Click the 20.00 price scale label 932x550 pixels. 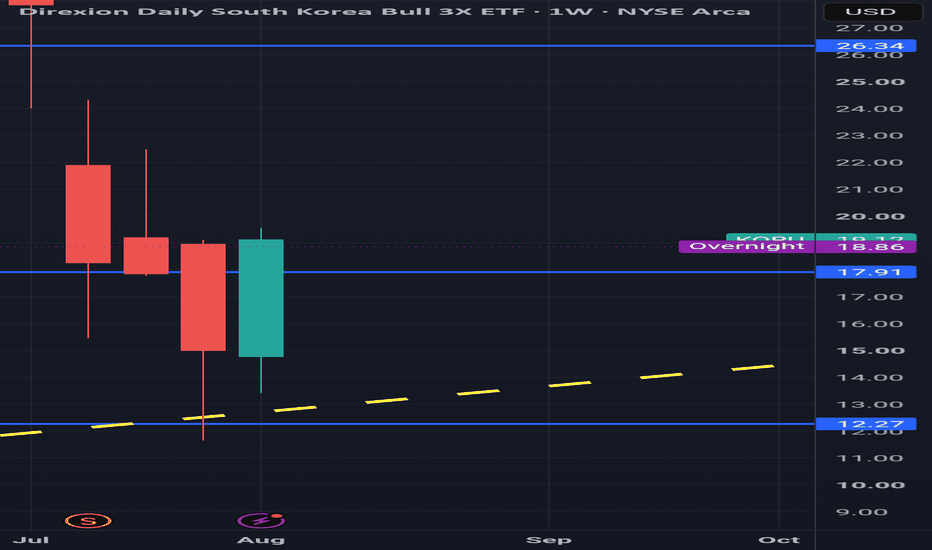[870, 216]
